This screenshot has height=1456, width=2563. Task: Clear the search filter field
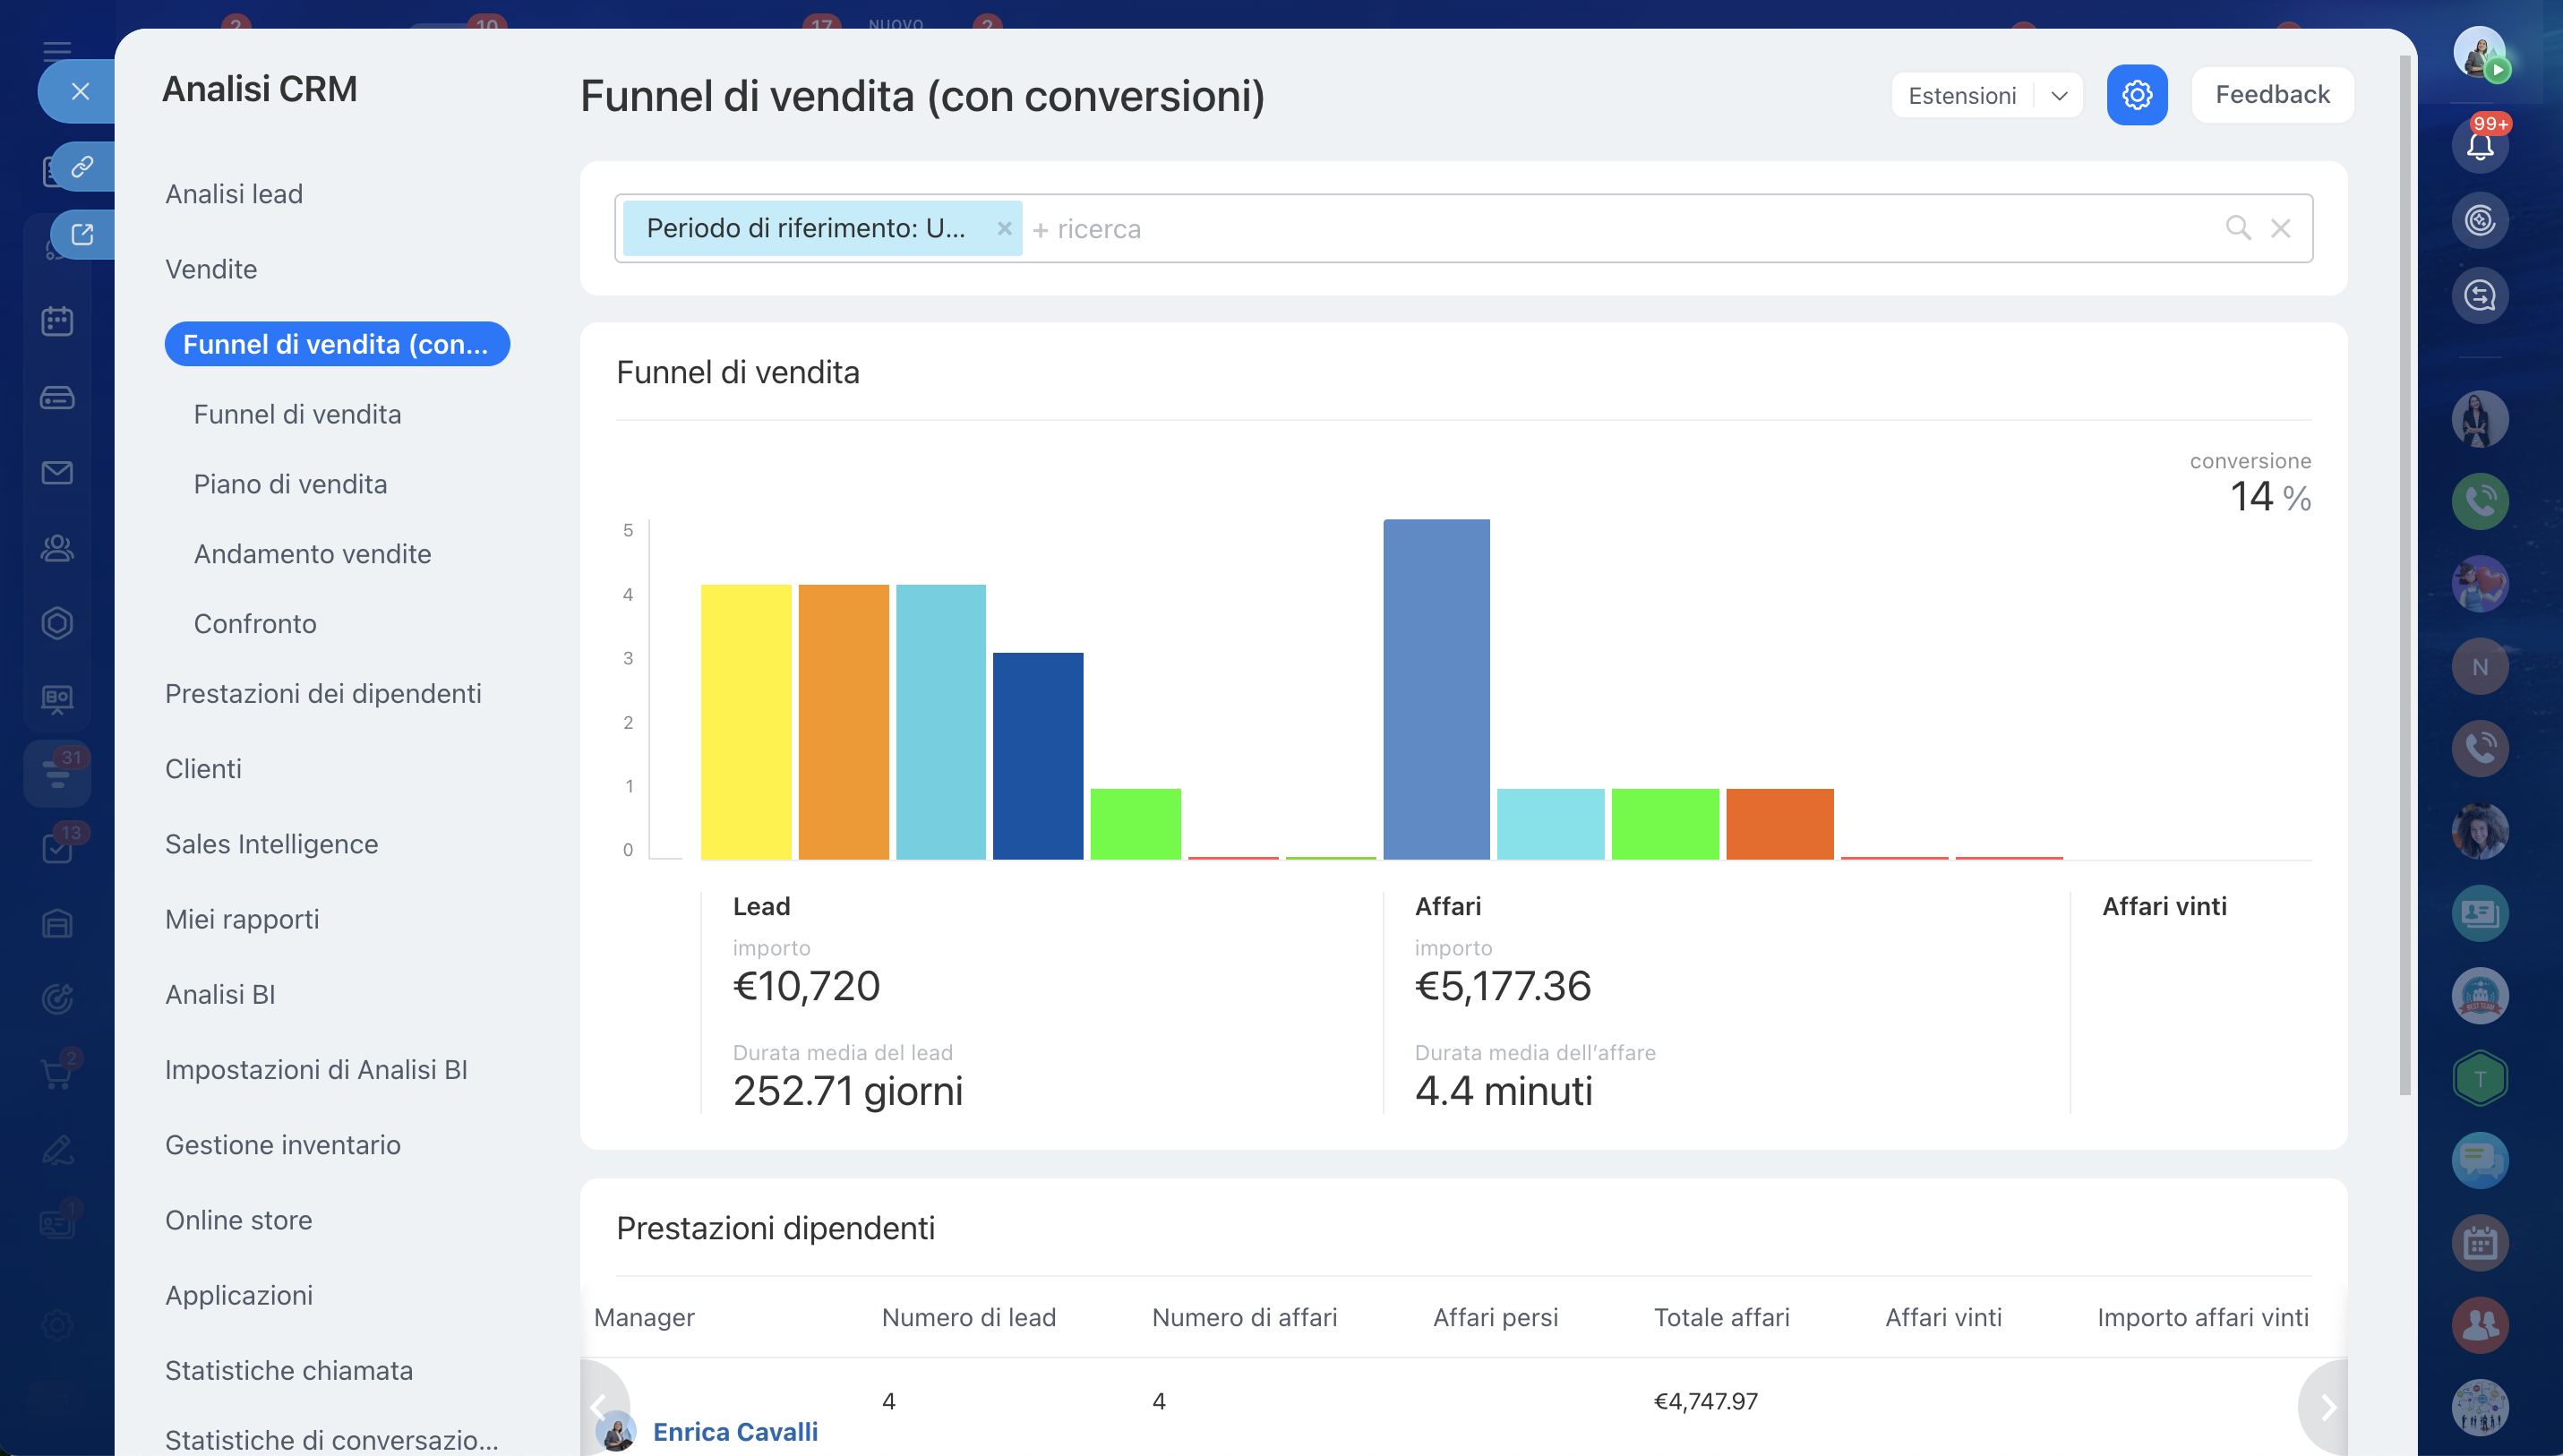[2280, 228]
